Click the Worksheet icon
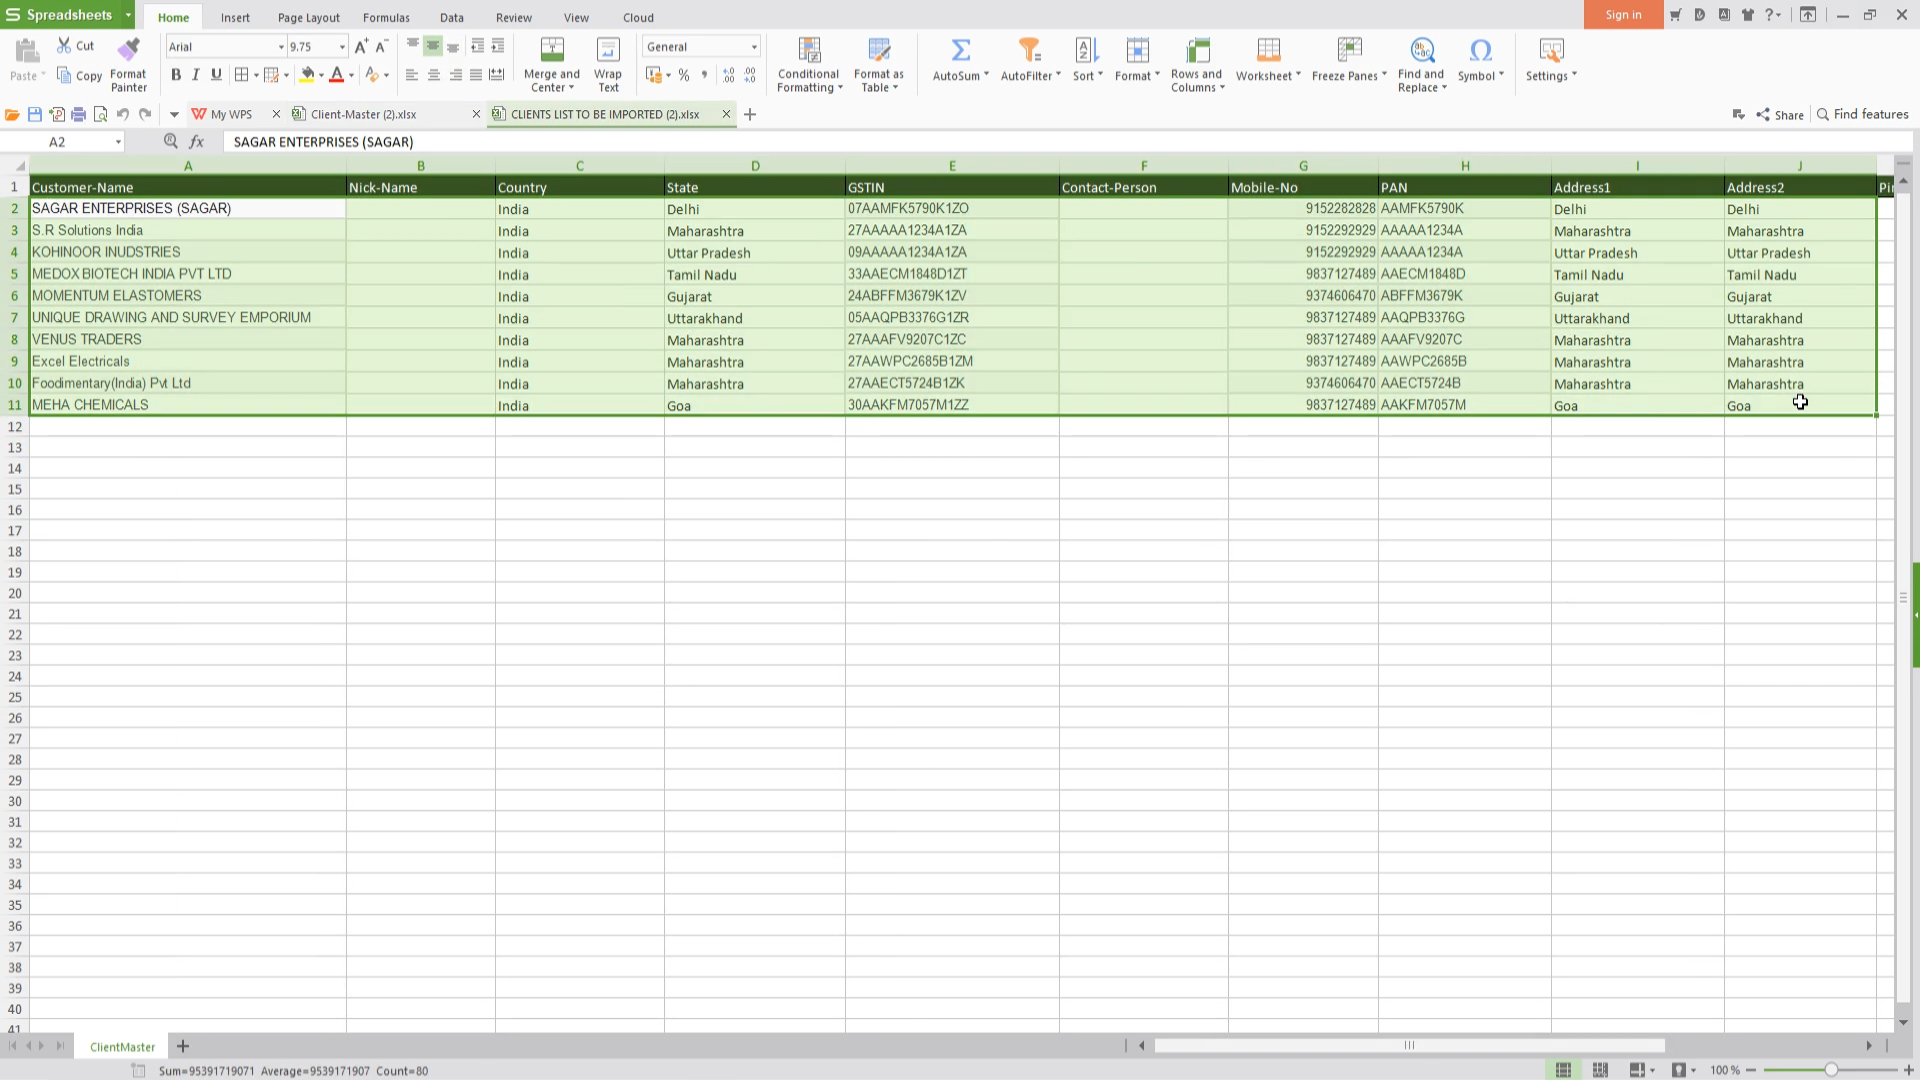 pos(1268,50)
